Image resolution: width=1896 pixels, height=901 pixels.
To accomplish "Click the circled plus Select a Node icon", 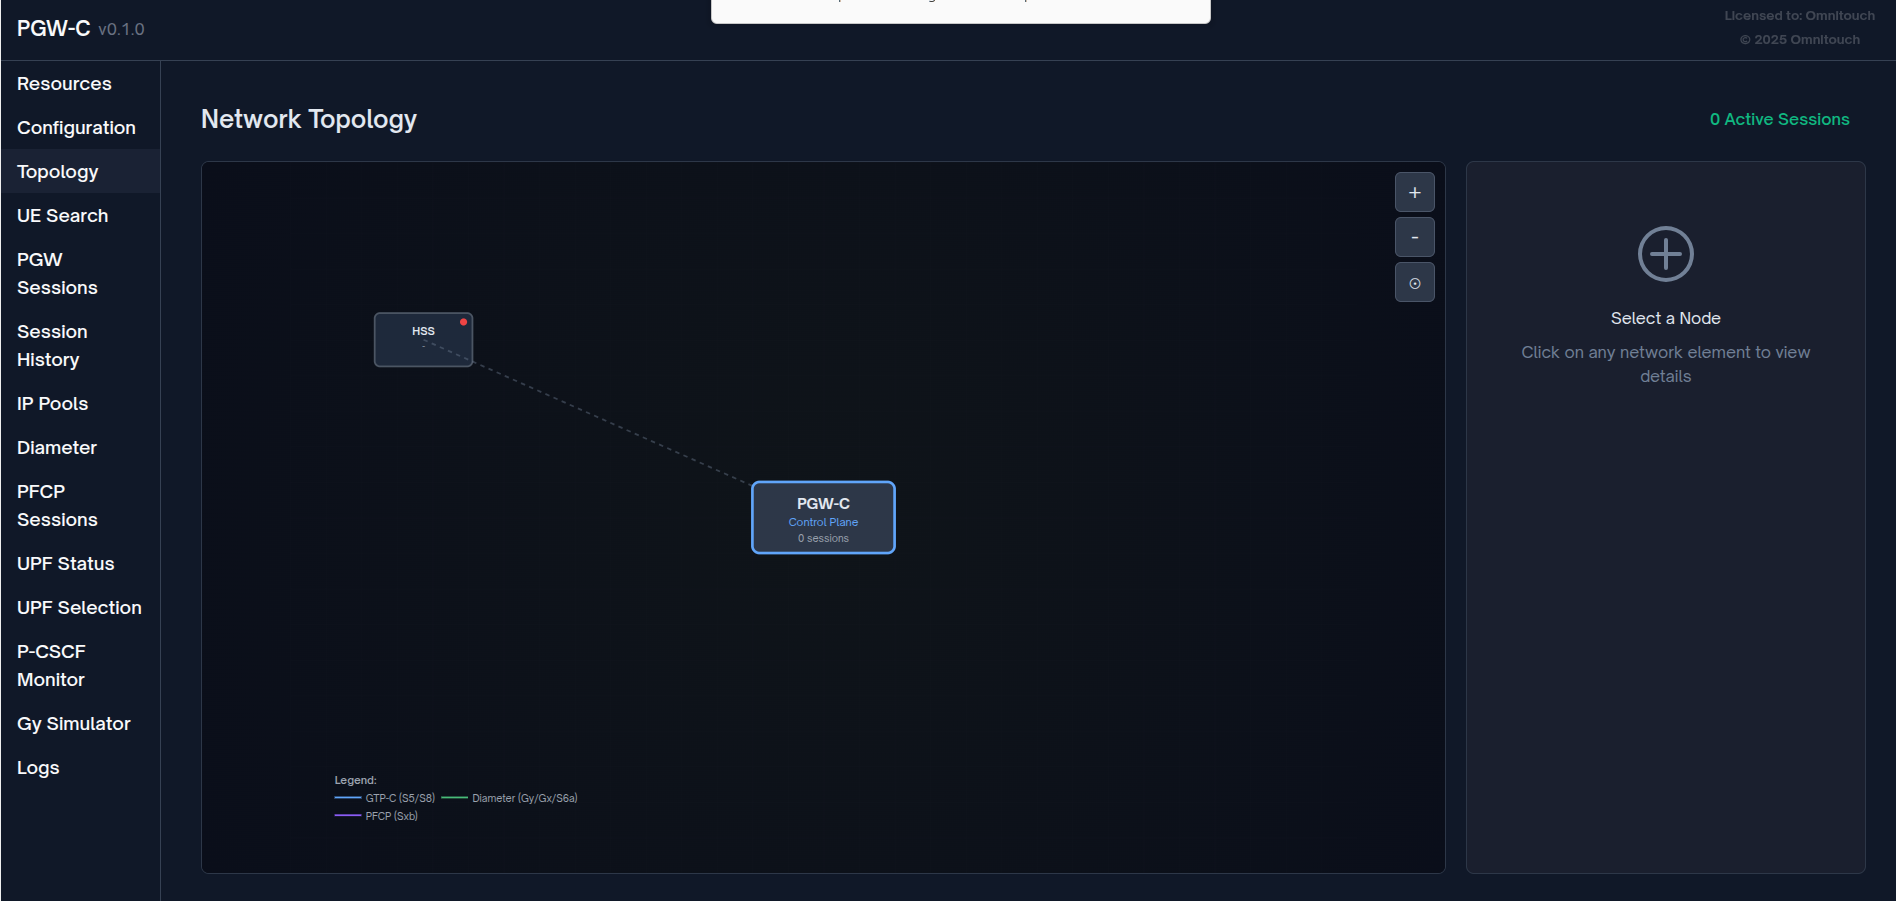I will [1665, 254].
